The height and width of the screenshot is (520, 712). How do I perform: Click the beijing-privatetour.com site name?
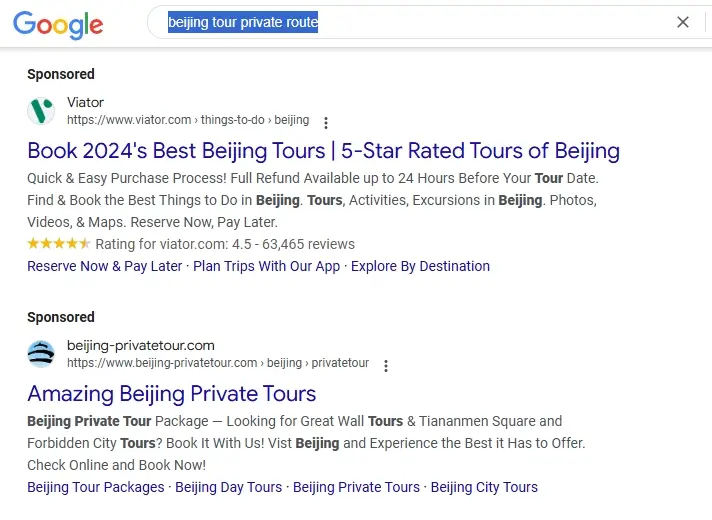pyautogui.click(x=141, y=346)
